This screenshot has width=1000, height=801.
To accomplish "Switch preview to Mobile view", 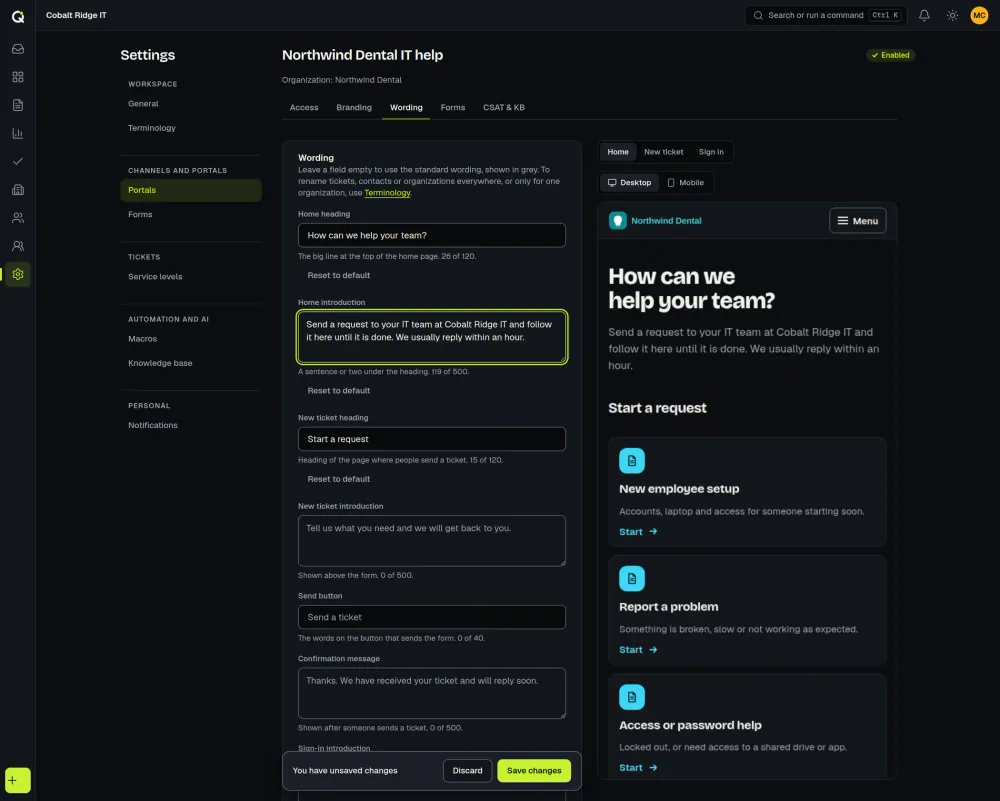I will pyautogui.click(x=686, y=182).
